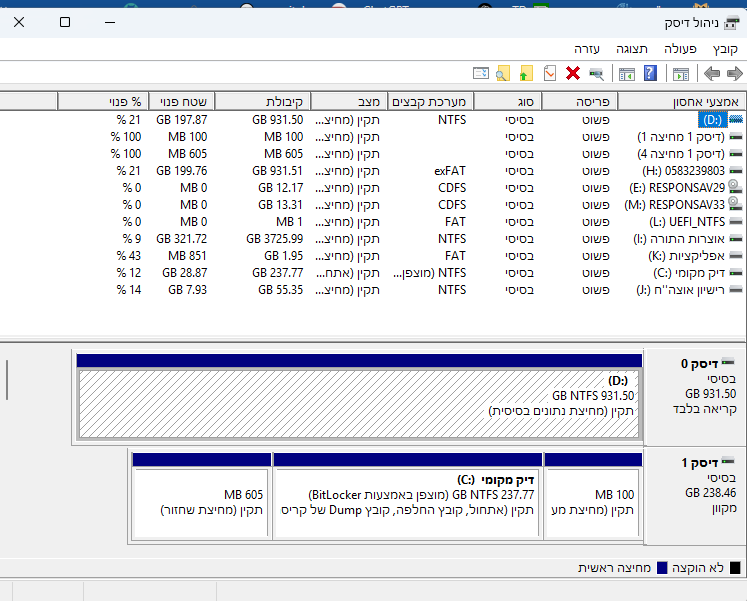747x601 pixels.
Task: Click the GB 197.87 free space cell
Action: [182, 120]
